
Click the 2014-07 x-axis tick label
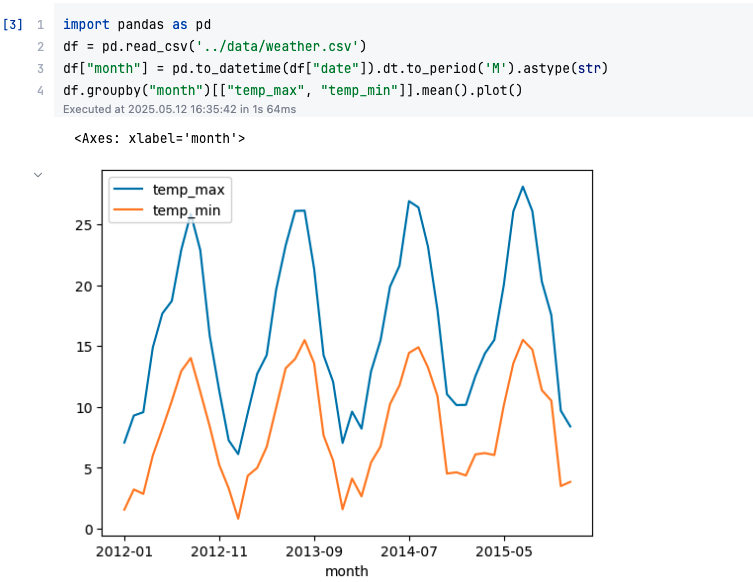coord(409,551)
